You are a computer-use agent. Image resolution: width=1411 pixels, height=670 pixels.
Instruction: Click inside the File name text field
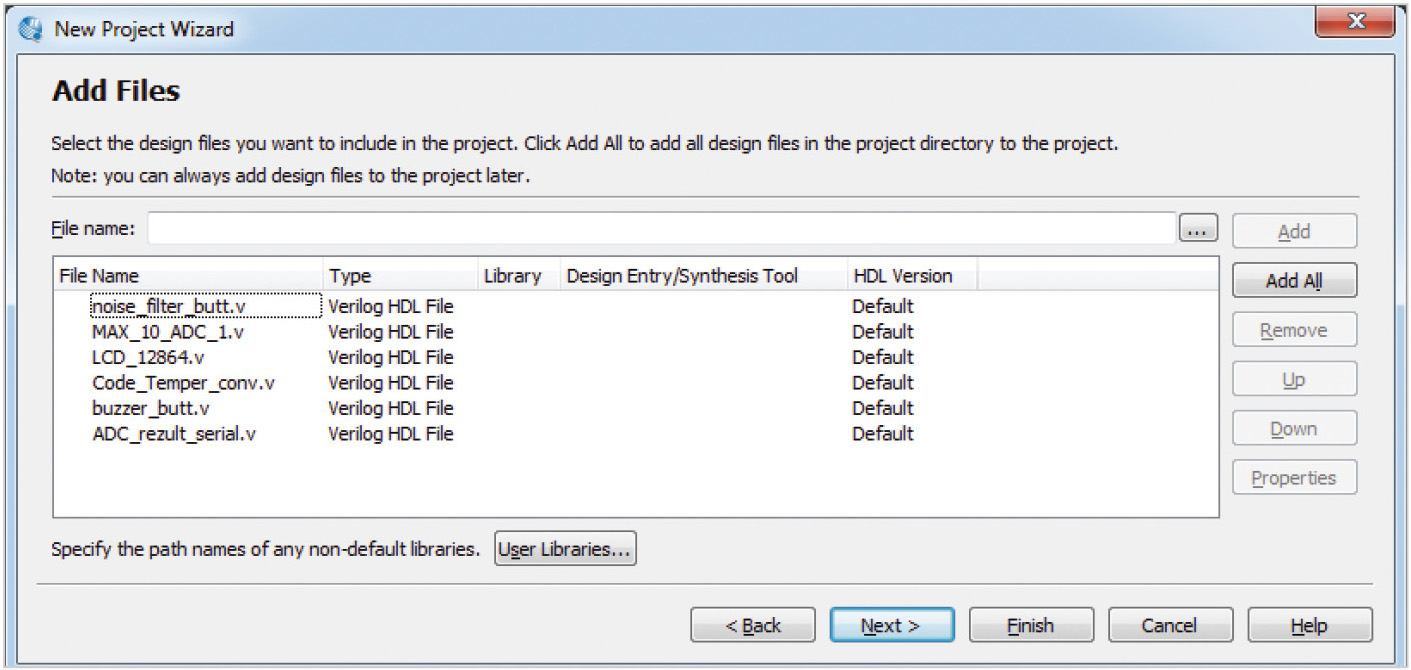[x=660, y=229]
